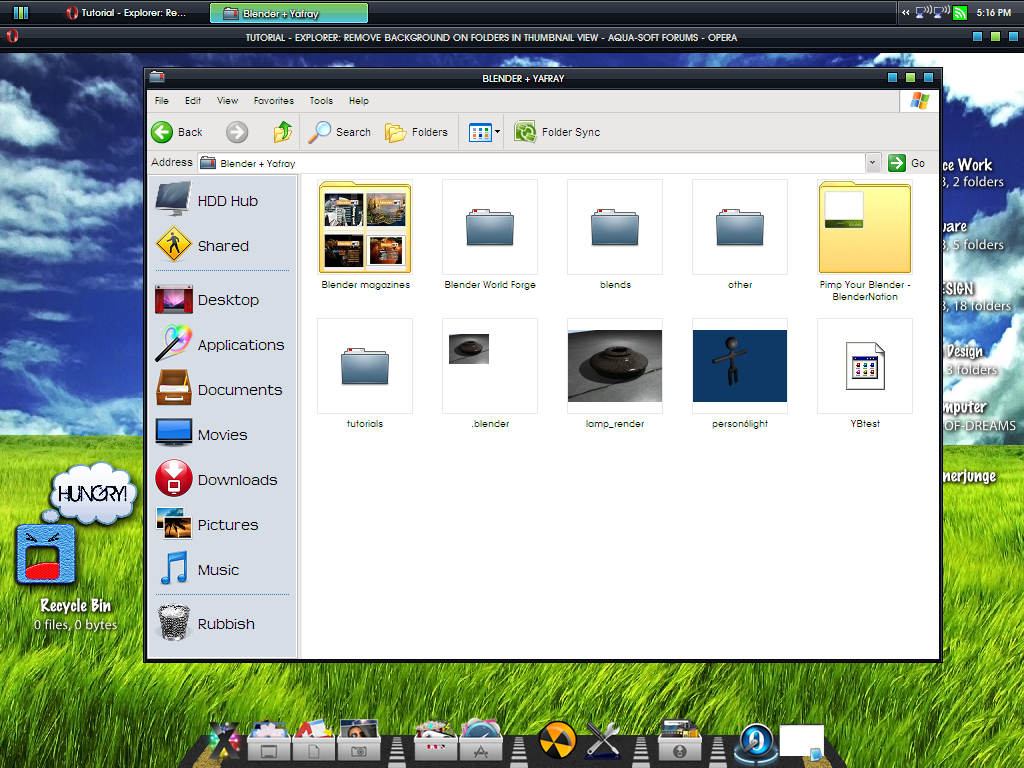
Task: Select the YBtest file icon
Action: 865,366
